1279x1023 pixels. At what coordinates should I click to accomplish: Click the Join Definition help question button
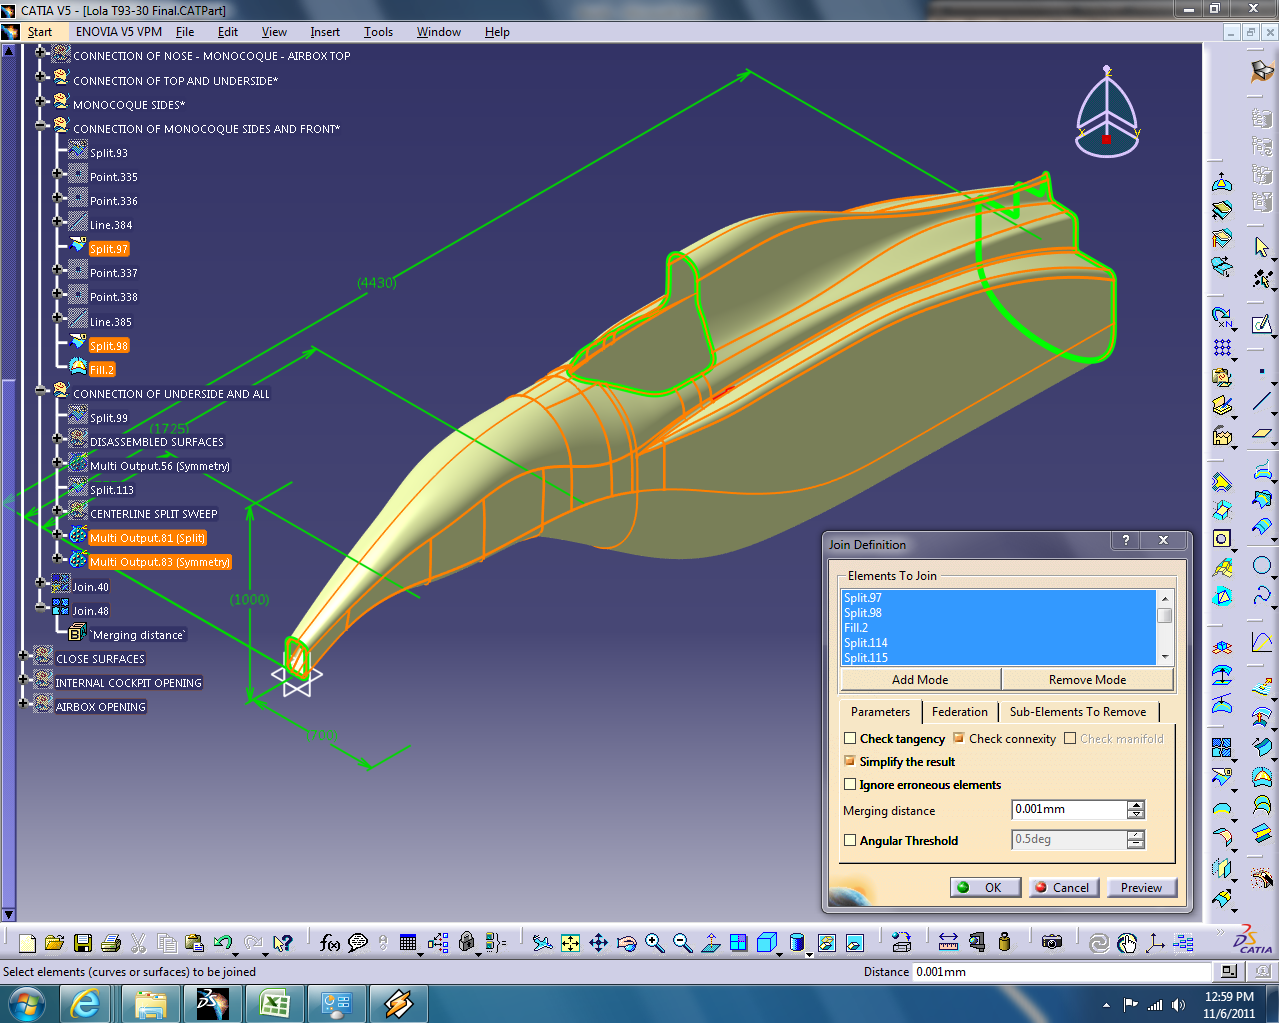coord(1125,540)
